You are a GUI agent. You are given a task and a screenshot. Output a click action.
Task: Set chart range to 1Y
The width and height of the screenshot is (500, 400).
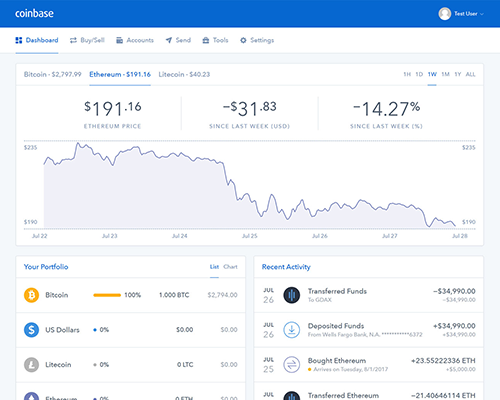pyautogui.click(x=458, y=74)
